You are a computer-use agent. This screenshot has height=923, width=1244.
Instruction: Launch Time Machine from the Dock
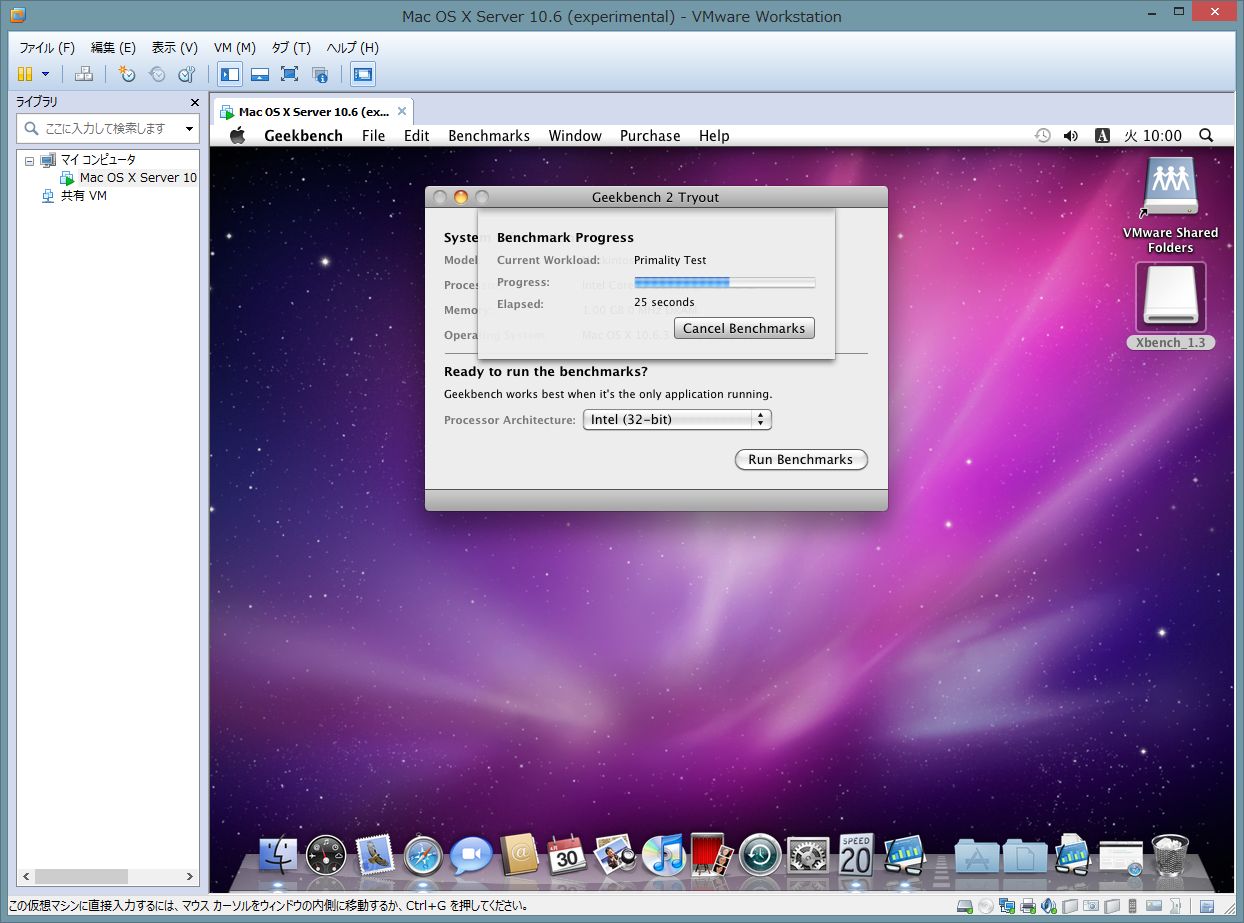[x=760, y=856]
